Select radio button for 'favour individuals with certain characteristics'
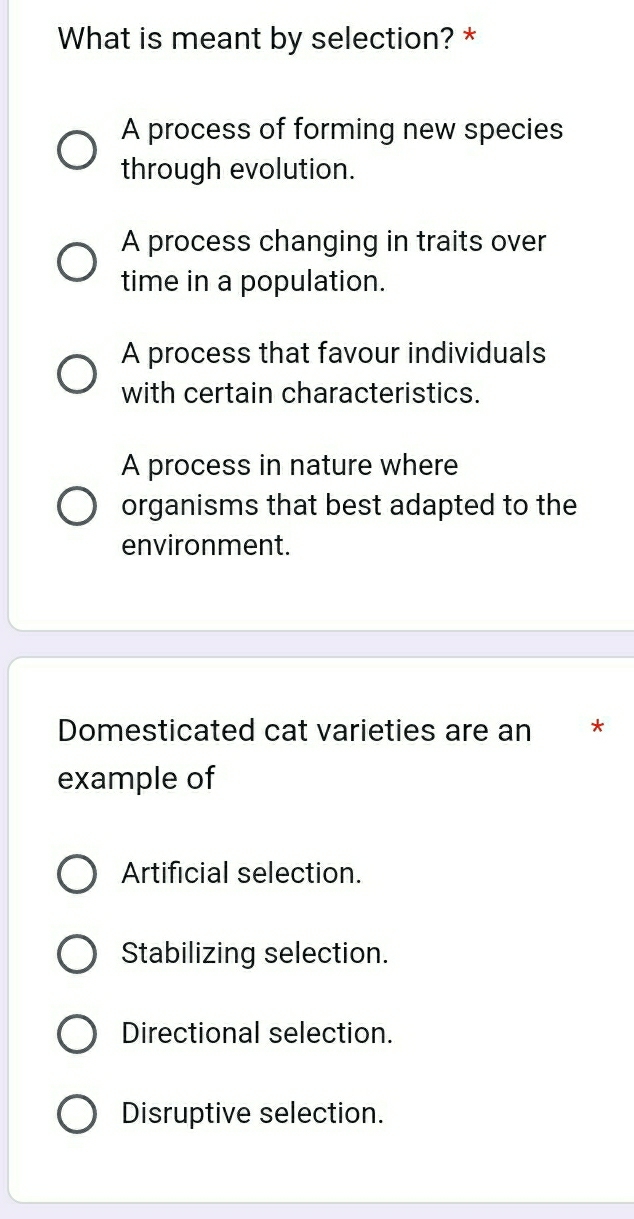Image resolution: width=634 pixels, height=1219 pixels. (77, 374)
